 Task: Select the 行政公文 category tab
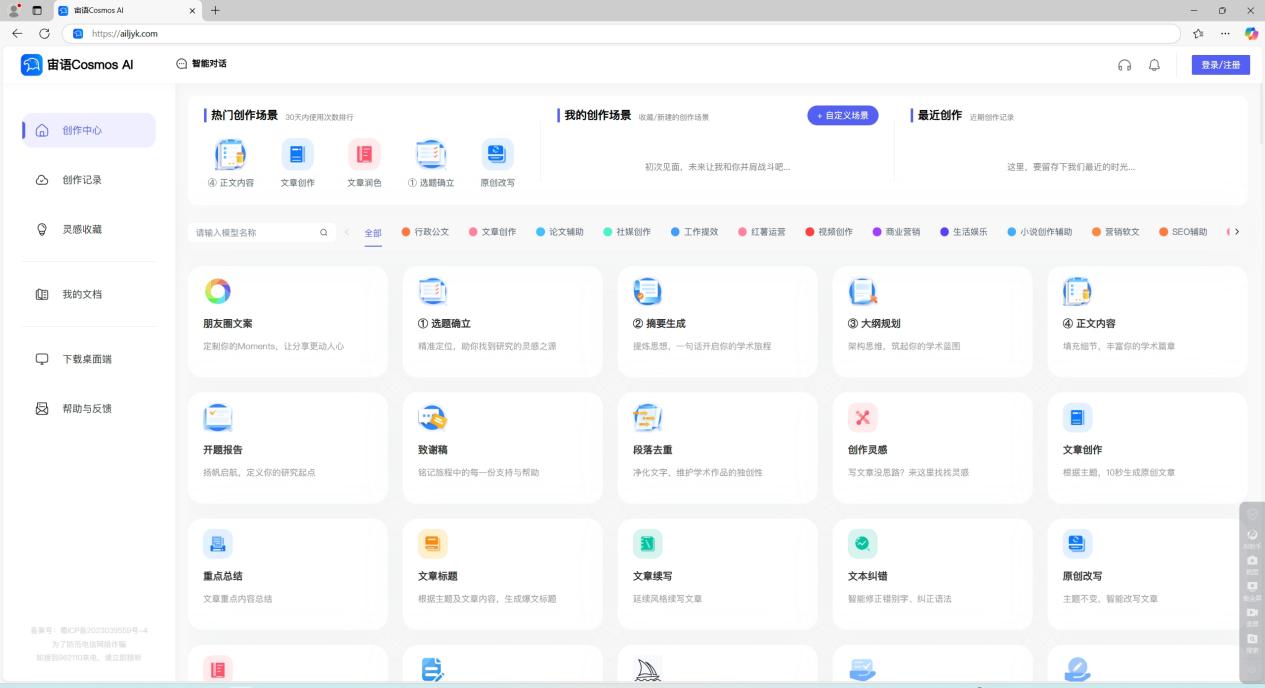click(x=426, y=232)
